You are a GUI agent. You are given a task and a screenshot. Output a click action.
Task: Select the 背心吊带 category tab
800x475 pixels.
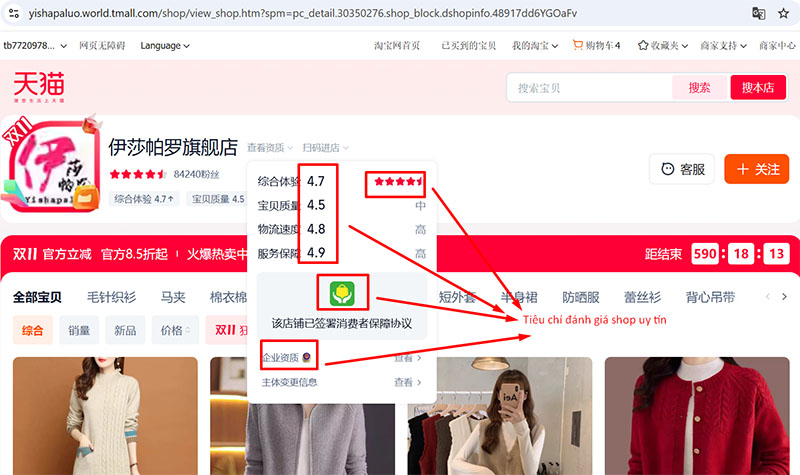click(710, 297)
